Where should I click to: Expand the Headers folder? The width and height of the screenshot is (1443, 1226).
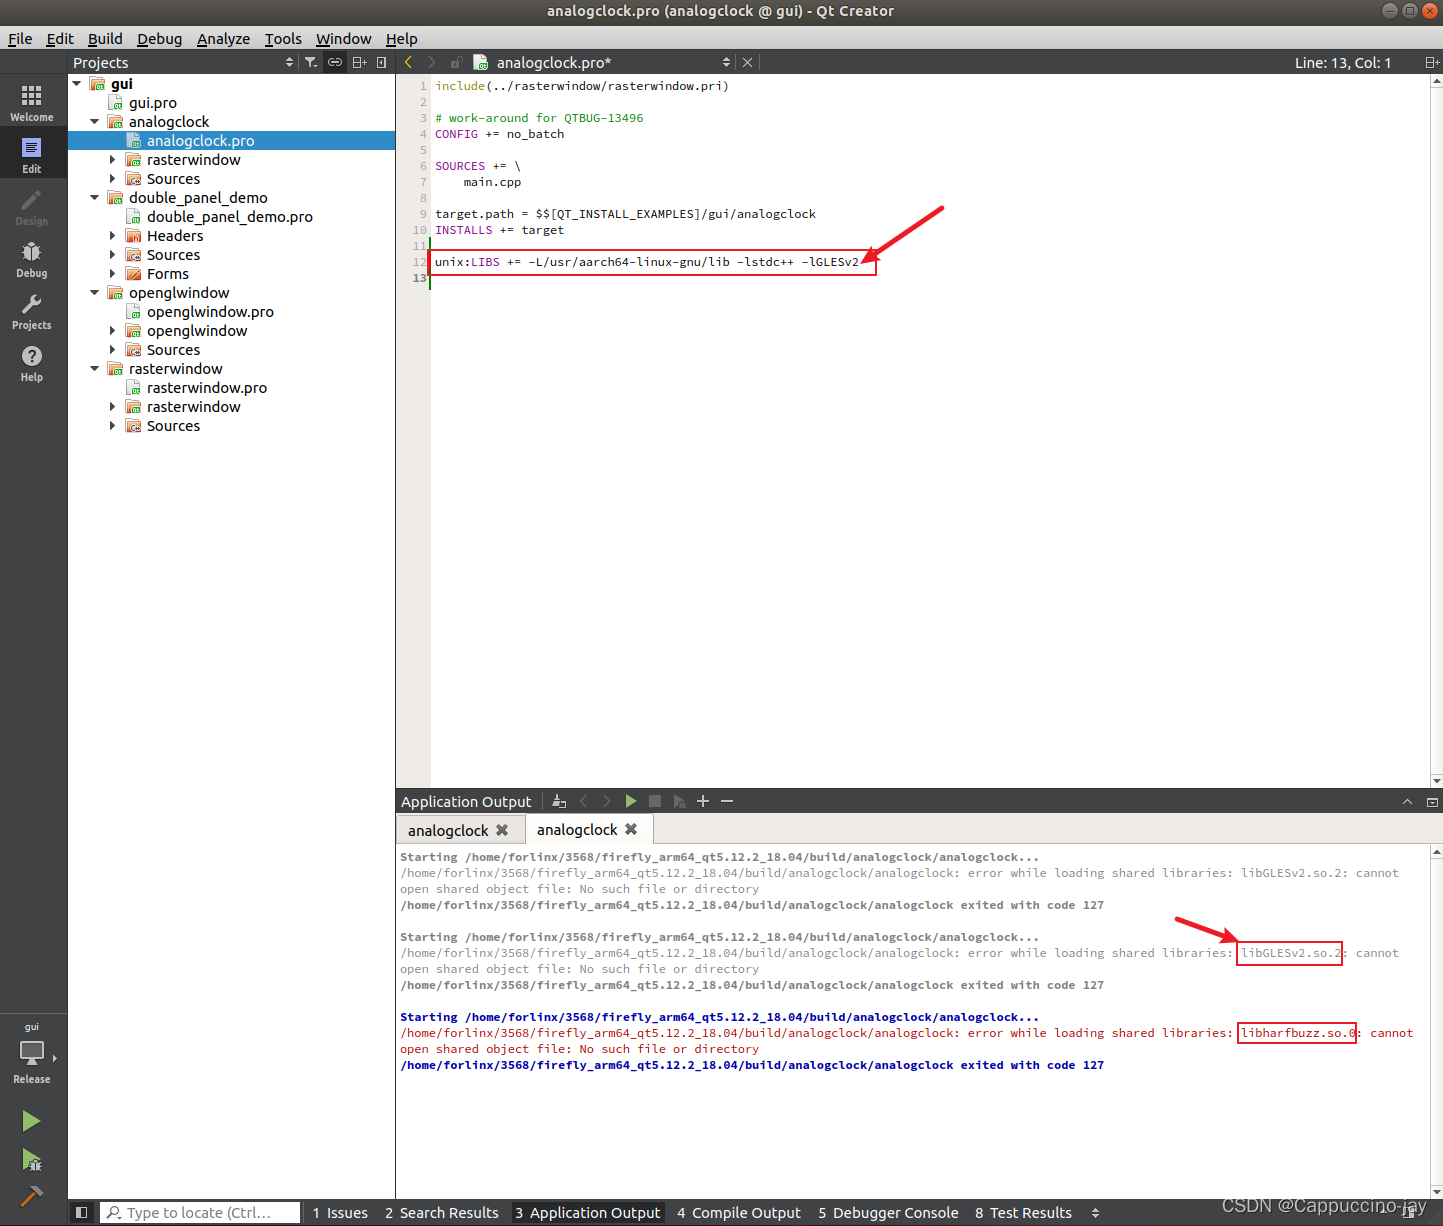(113, 236)
